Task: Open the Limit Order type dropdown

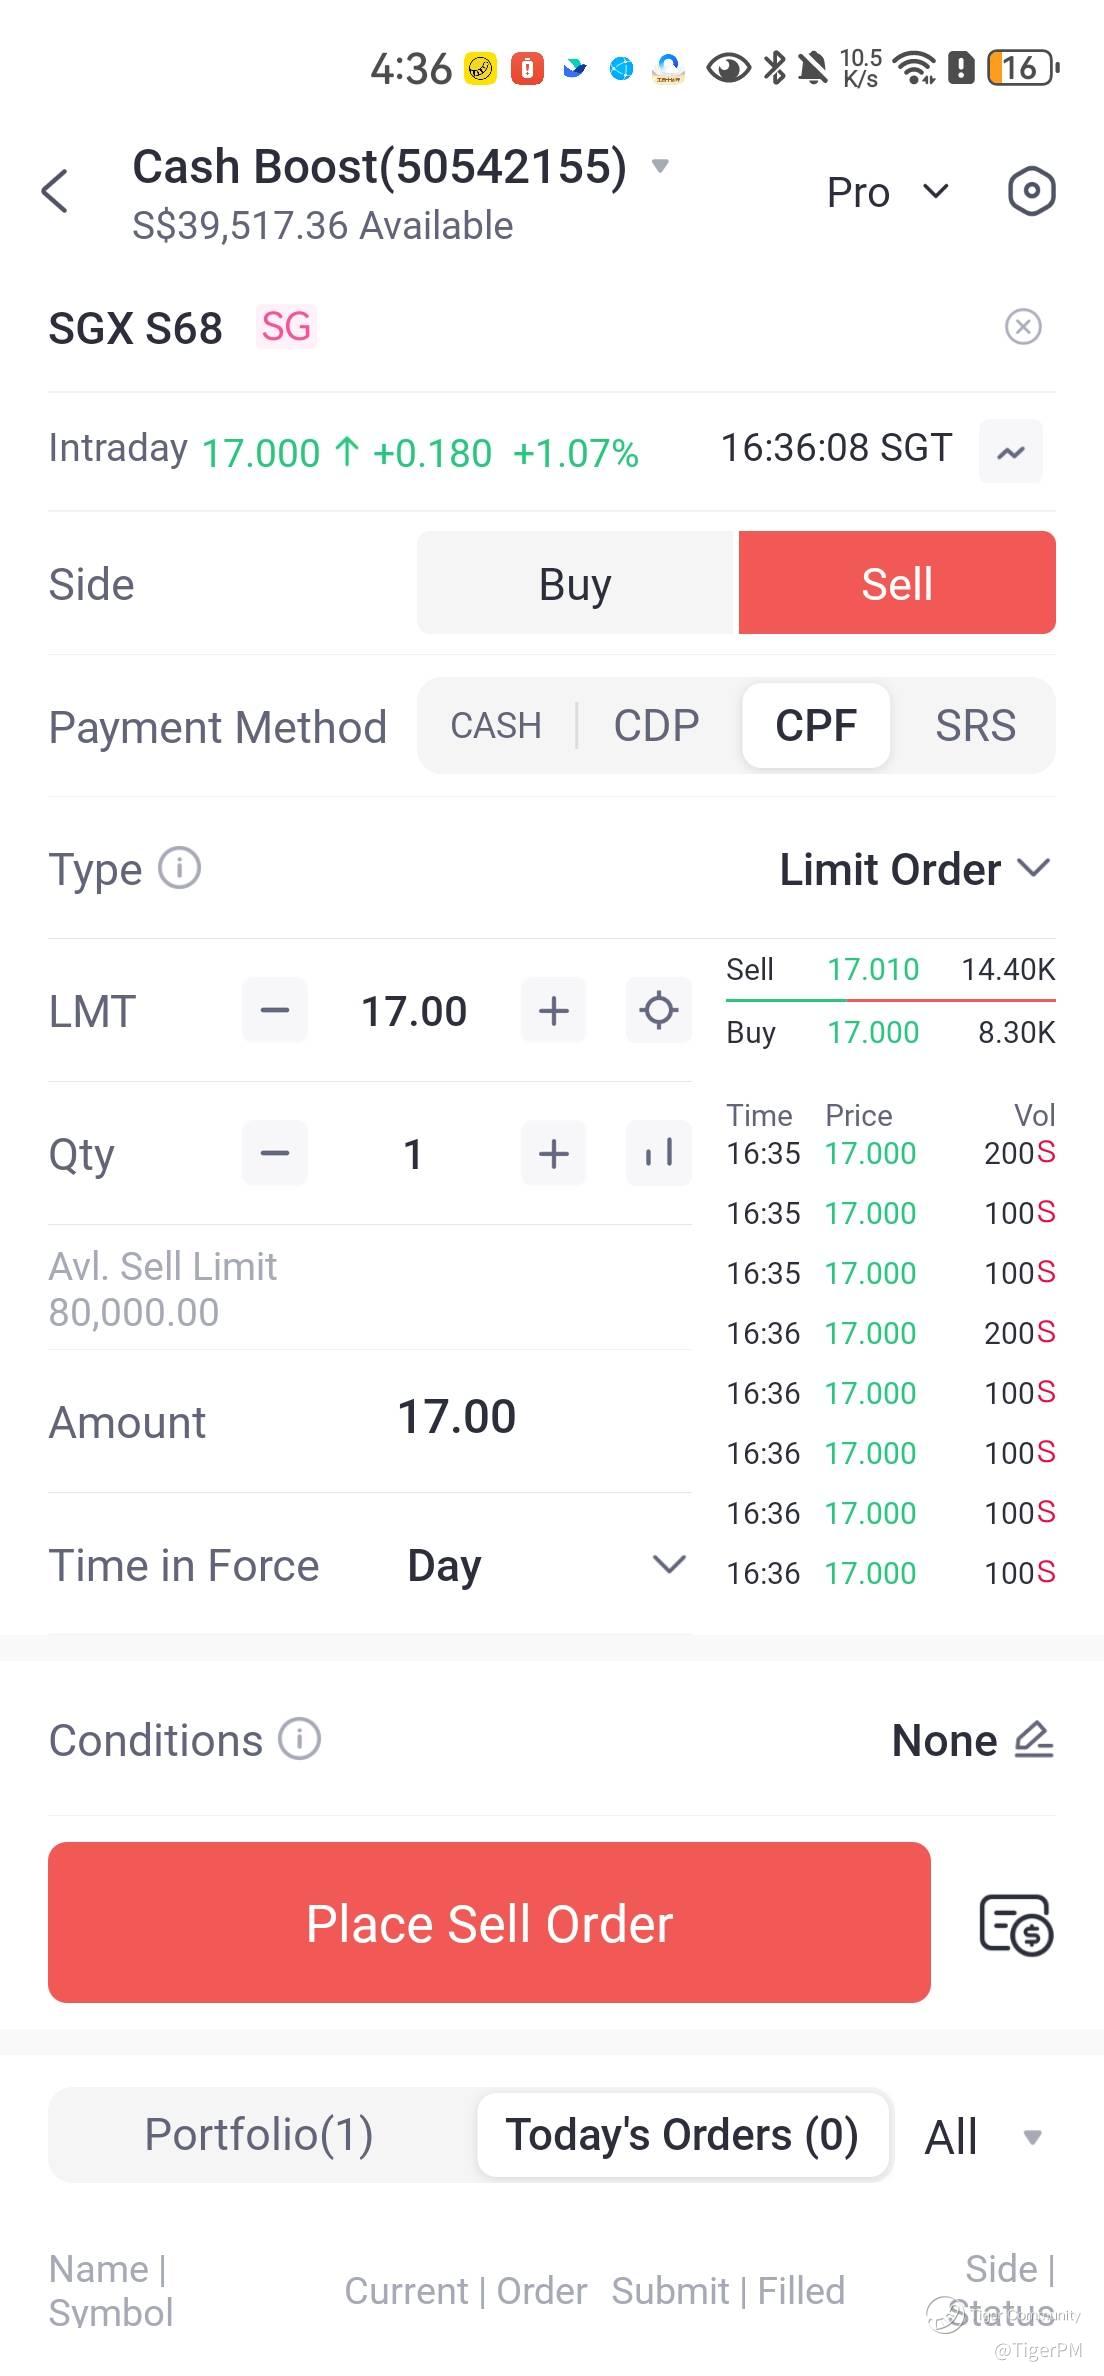Action: click(914, 869)
